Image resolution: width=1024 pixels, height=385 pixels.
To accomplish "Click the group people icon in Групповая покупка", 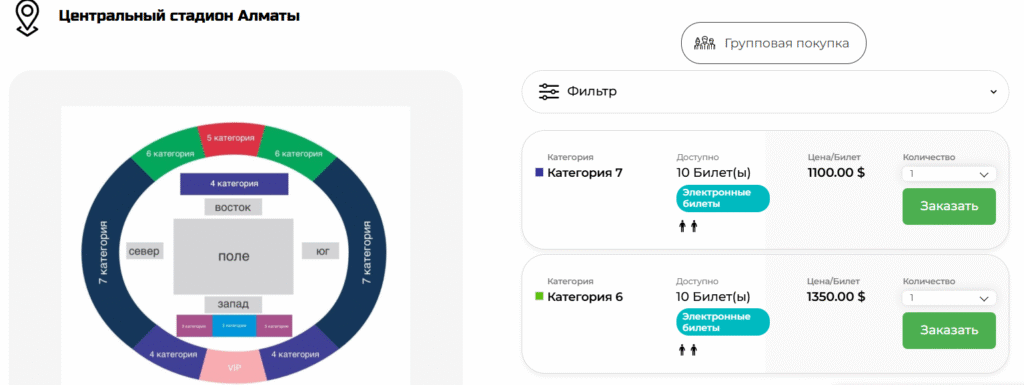I will coord(705,43).
